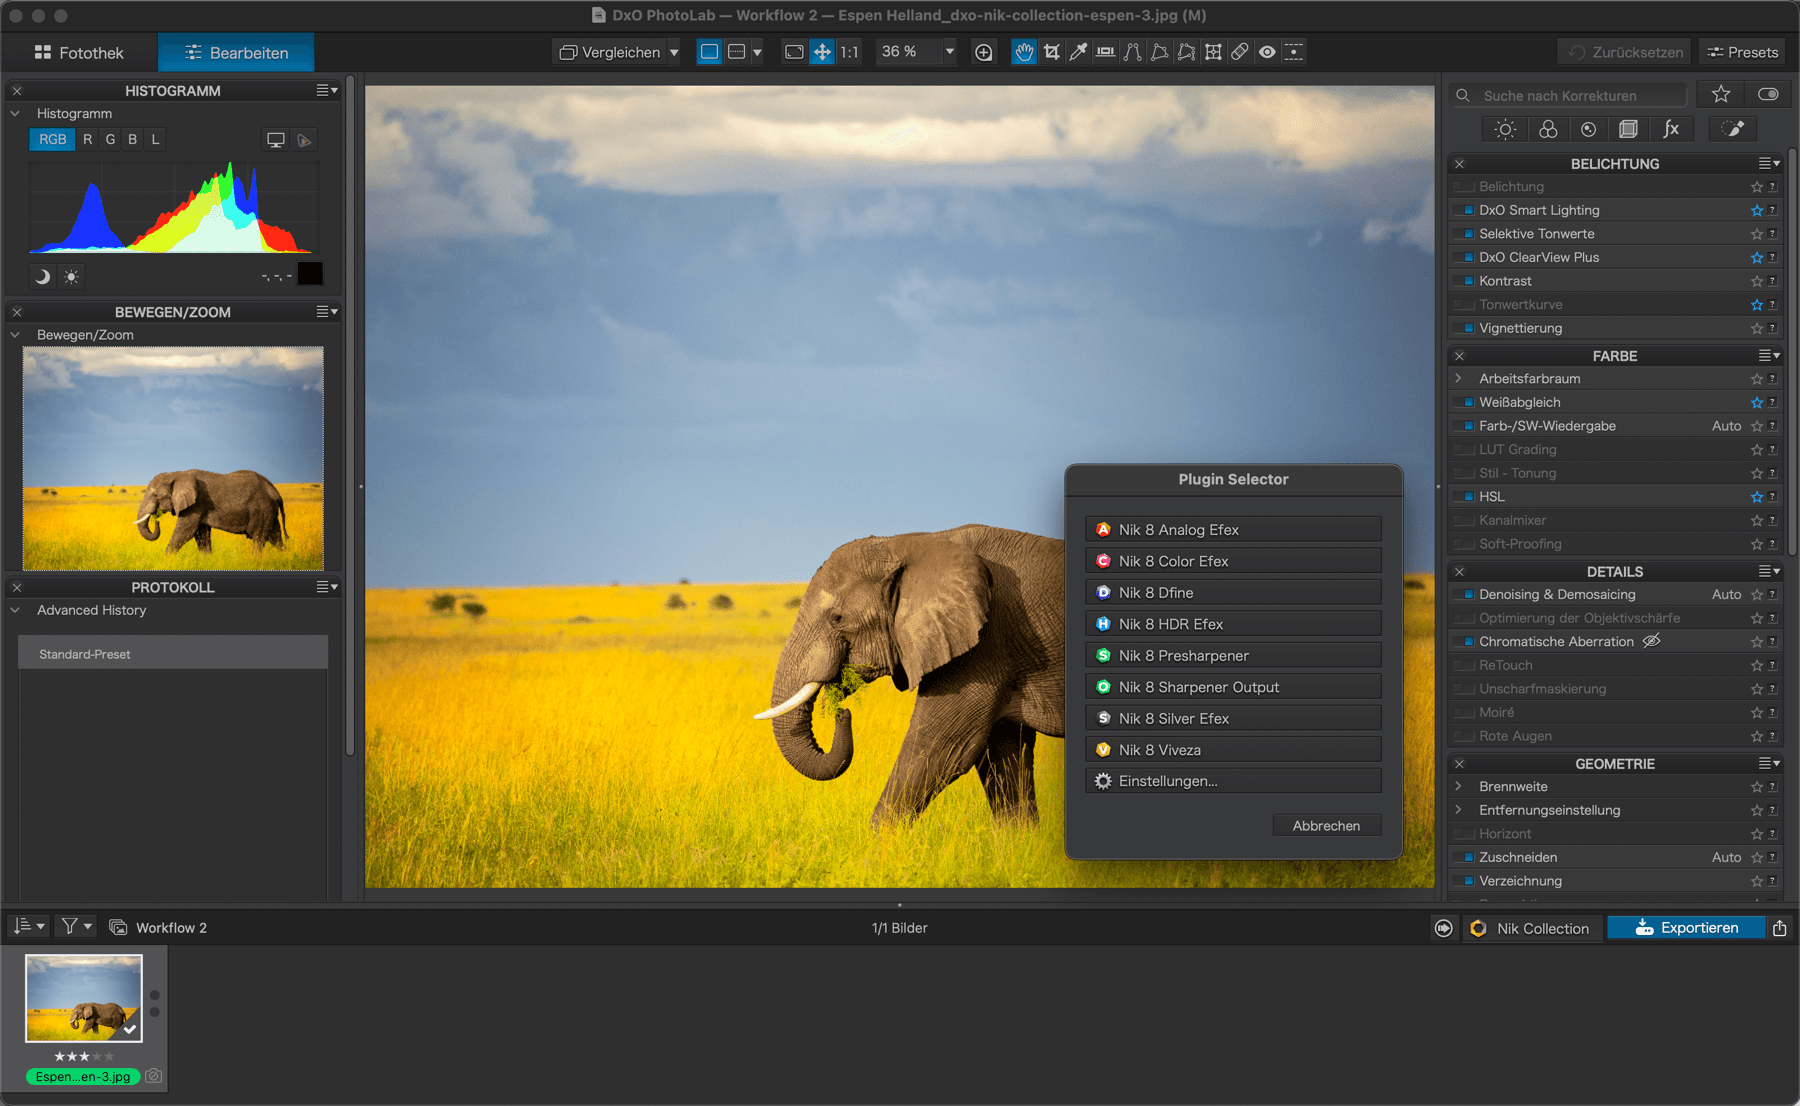
Task: Expand the Arbeitsfarbraum section
Action: [1458, 379]
